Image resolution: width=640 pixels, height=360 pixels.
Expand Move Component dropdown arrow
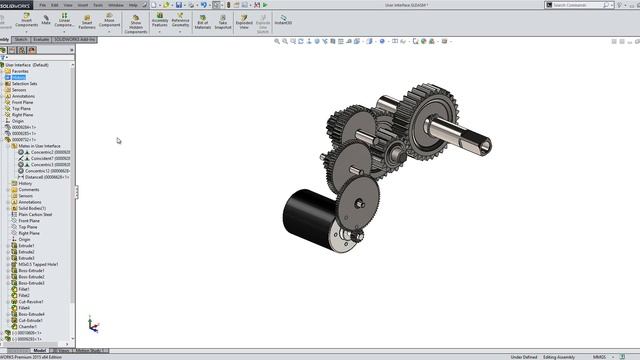click(x=109, y=31)
